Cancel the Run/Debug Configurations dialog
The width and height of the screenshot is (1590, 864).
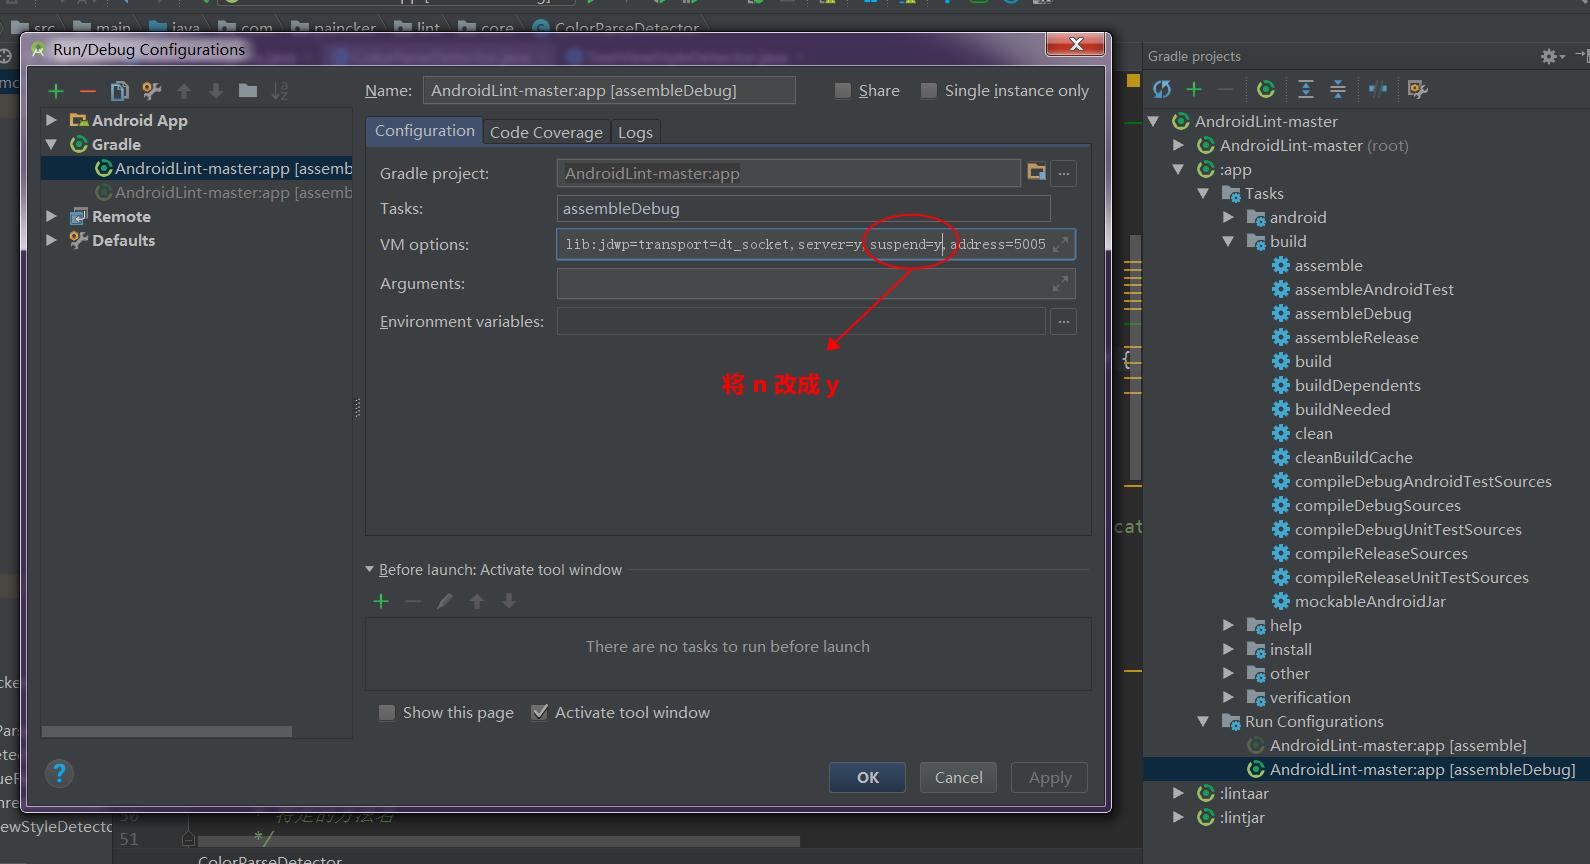pyautogui.click(x=958, y=778)
